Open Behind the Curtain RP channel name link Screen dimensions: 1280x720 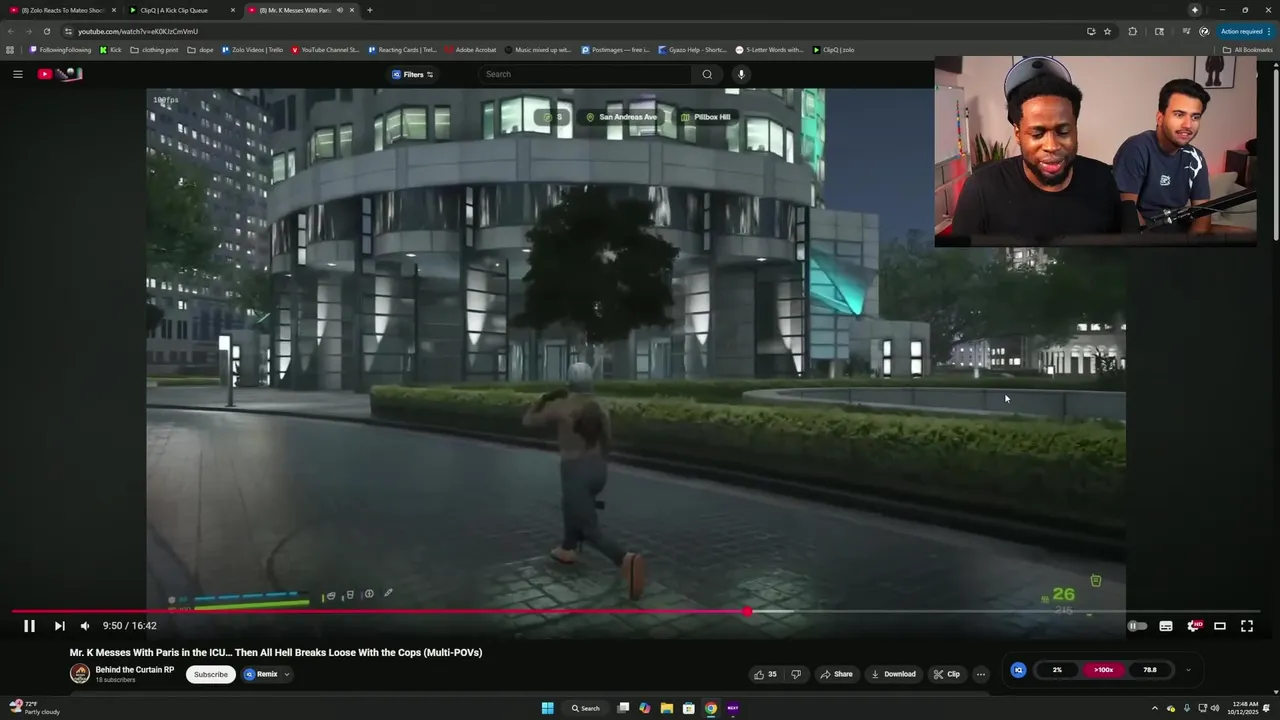coord(135,670)
